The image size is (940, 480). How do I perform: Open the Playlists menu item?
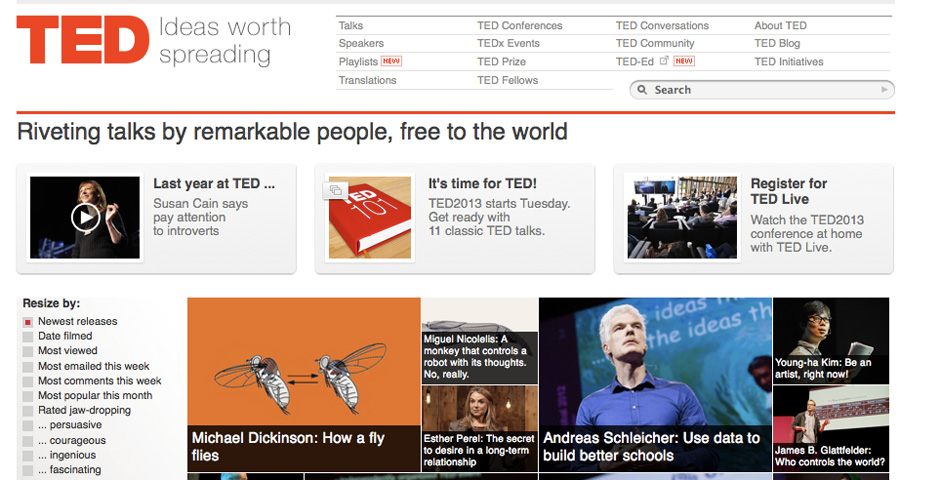click(358, 61)
